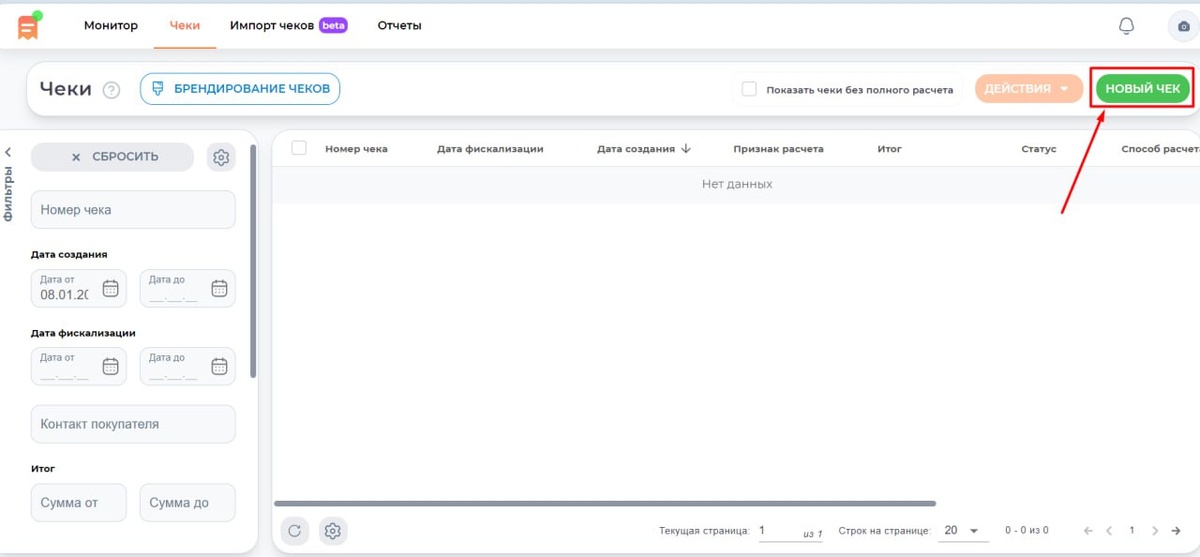Toggle Показать чеки без полного расчета checkbox
The height and width of the screenshot is (557, 1200).
click(749, 89)
